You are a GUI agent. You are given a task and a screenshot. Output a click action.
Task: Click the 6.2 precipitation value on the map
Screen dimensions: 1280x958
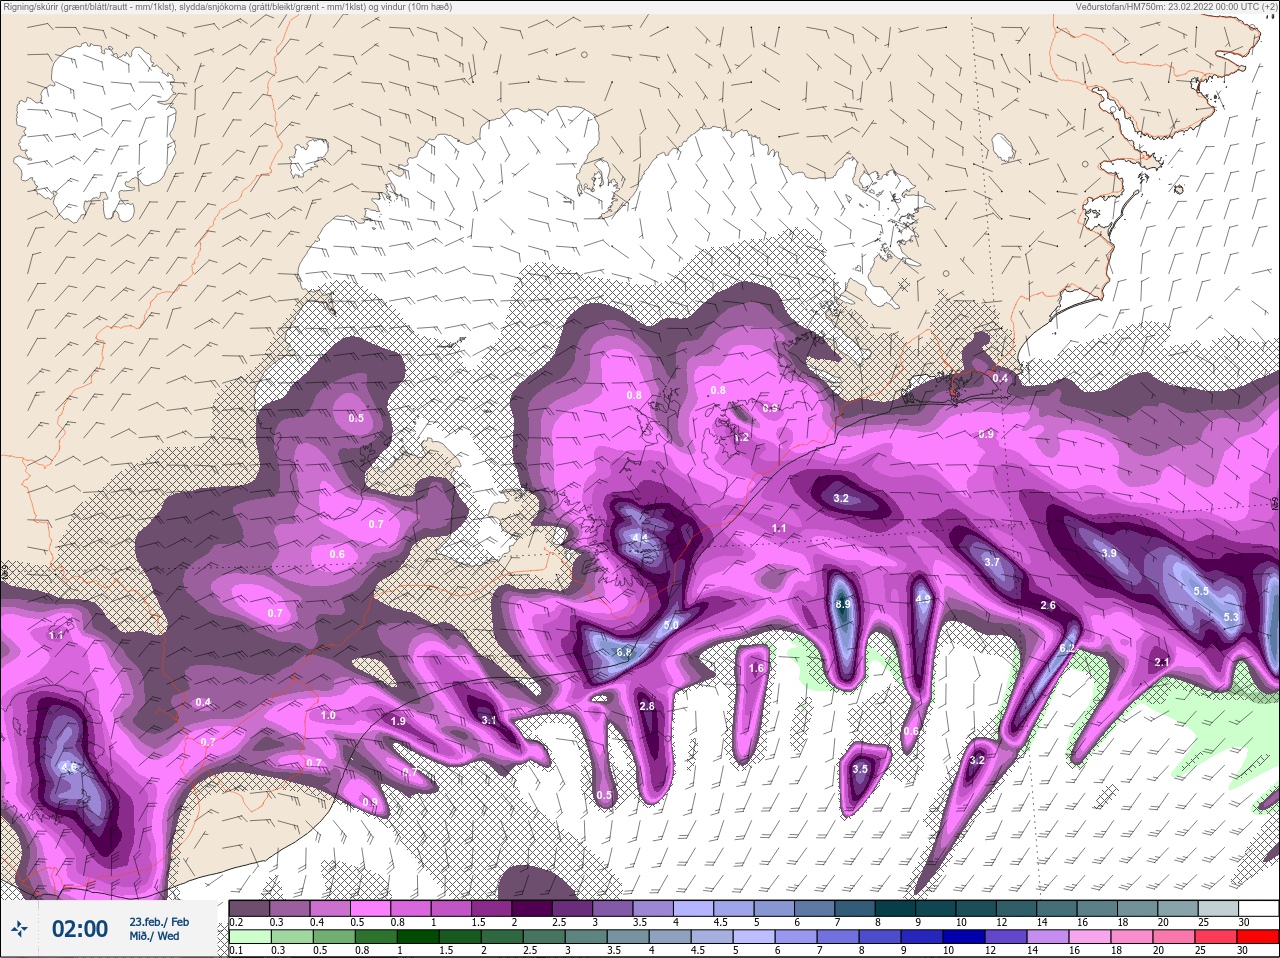coord(1067,648)
